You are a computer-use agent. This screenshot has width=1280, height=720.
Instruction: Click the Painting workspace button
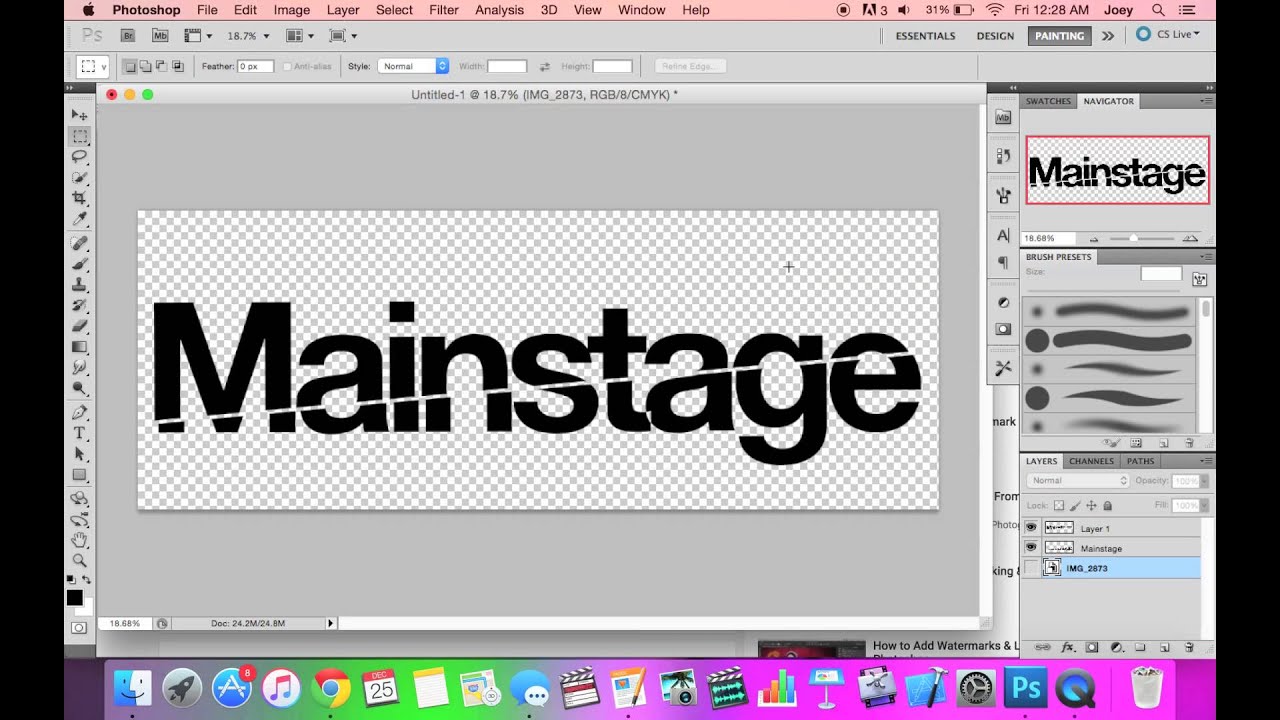coord(1059,36)
